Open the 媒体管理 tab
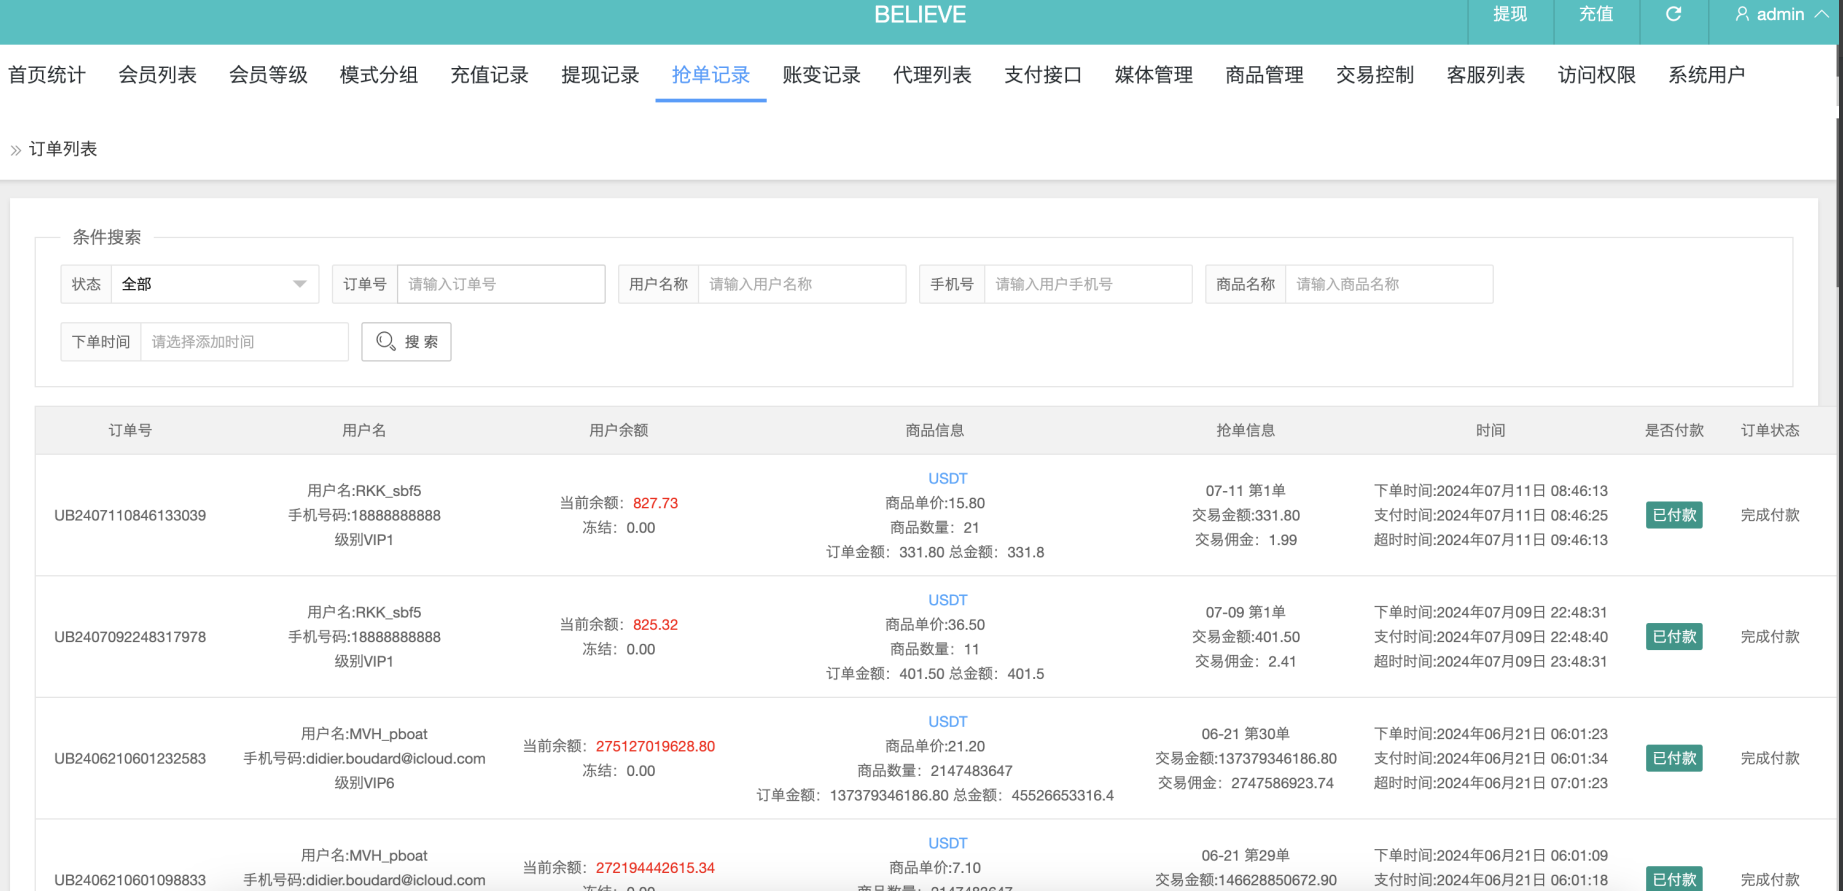The width and height of the screenshot is (1843, 891). point(1154,75)
